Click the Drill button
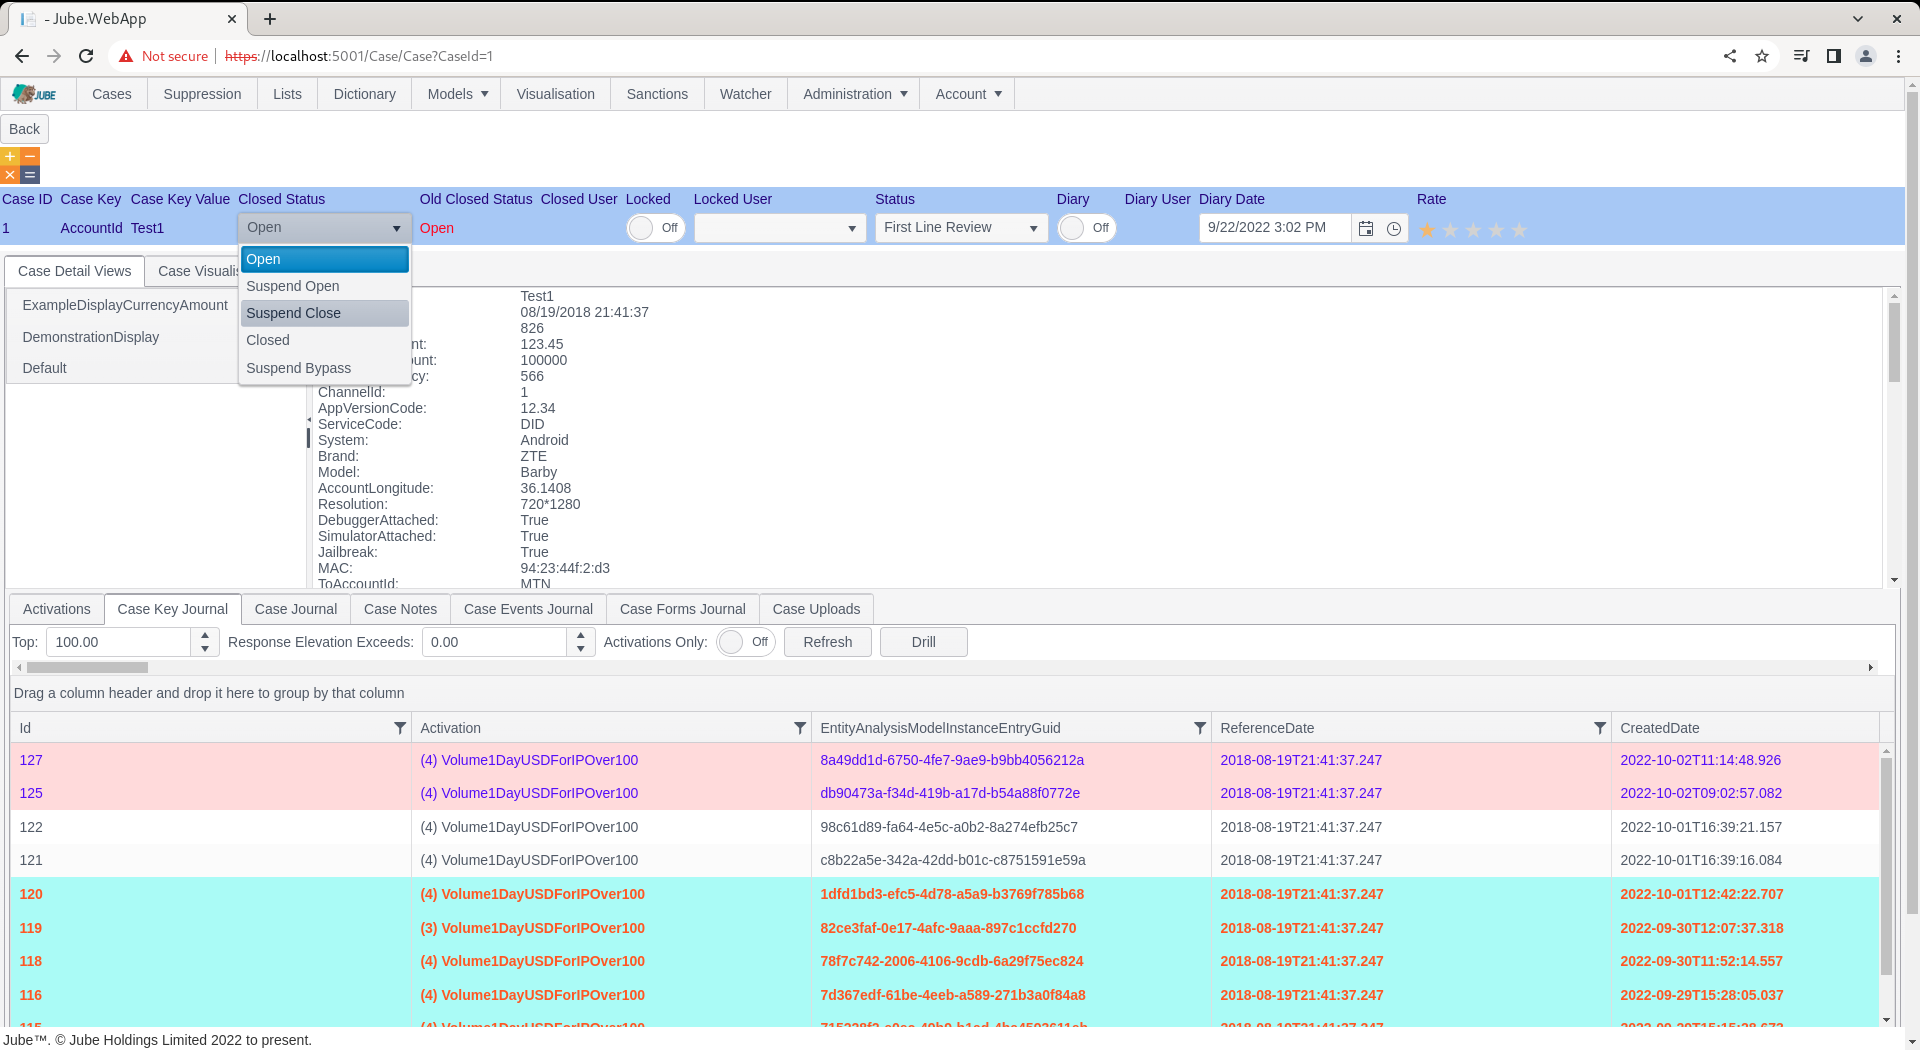The width and height of the screenshot is (1920, 1050). (924, 642)
